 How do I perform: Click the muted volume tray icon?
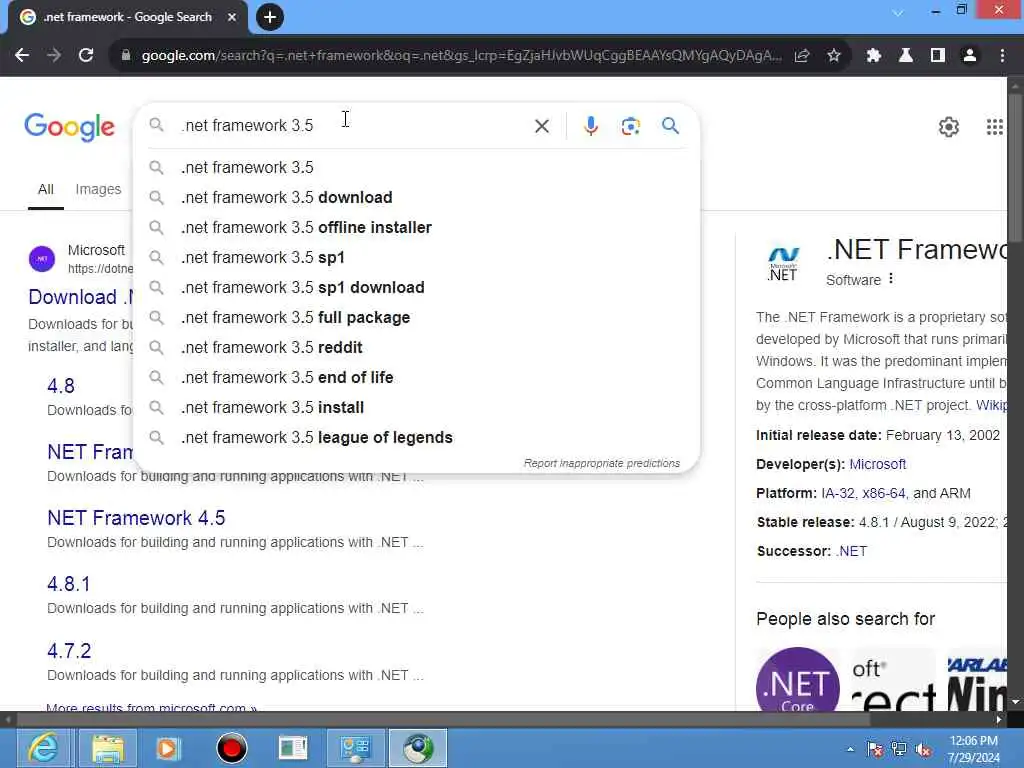click(923, 749)
